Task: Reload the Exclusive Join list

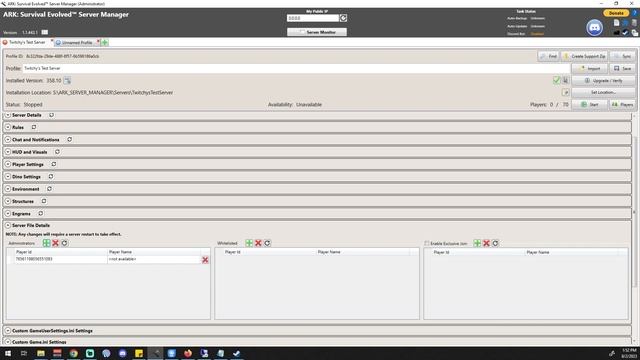Action: [495, 243]
